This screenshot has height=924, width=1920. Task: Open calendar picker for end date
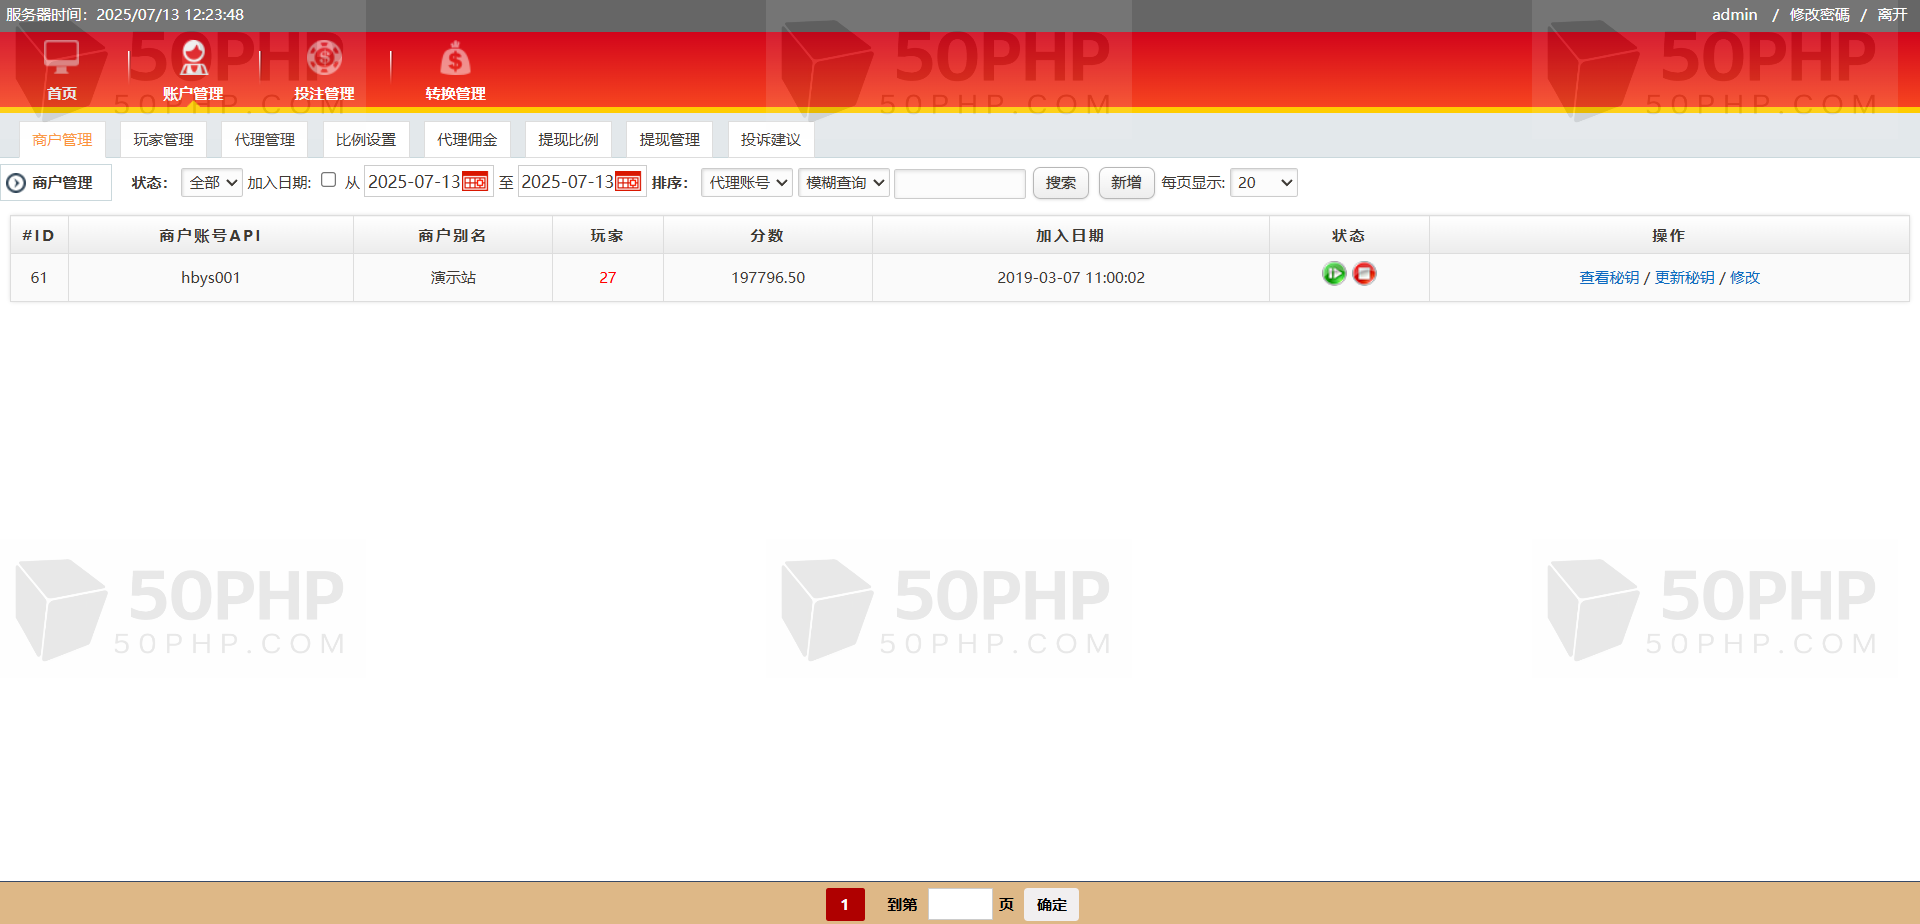(x=628, y=182)
